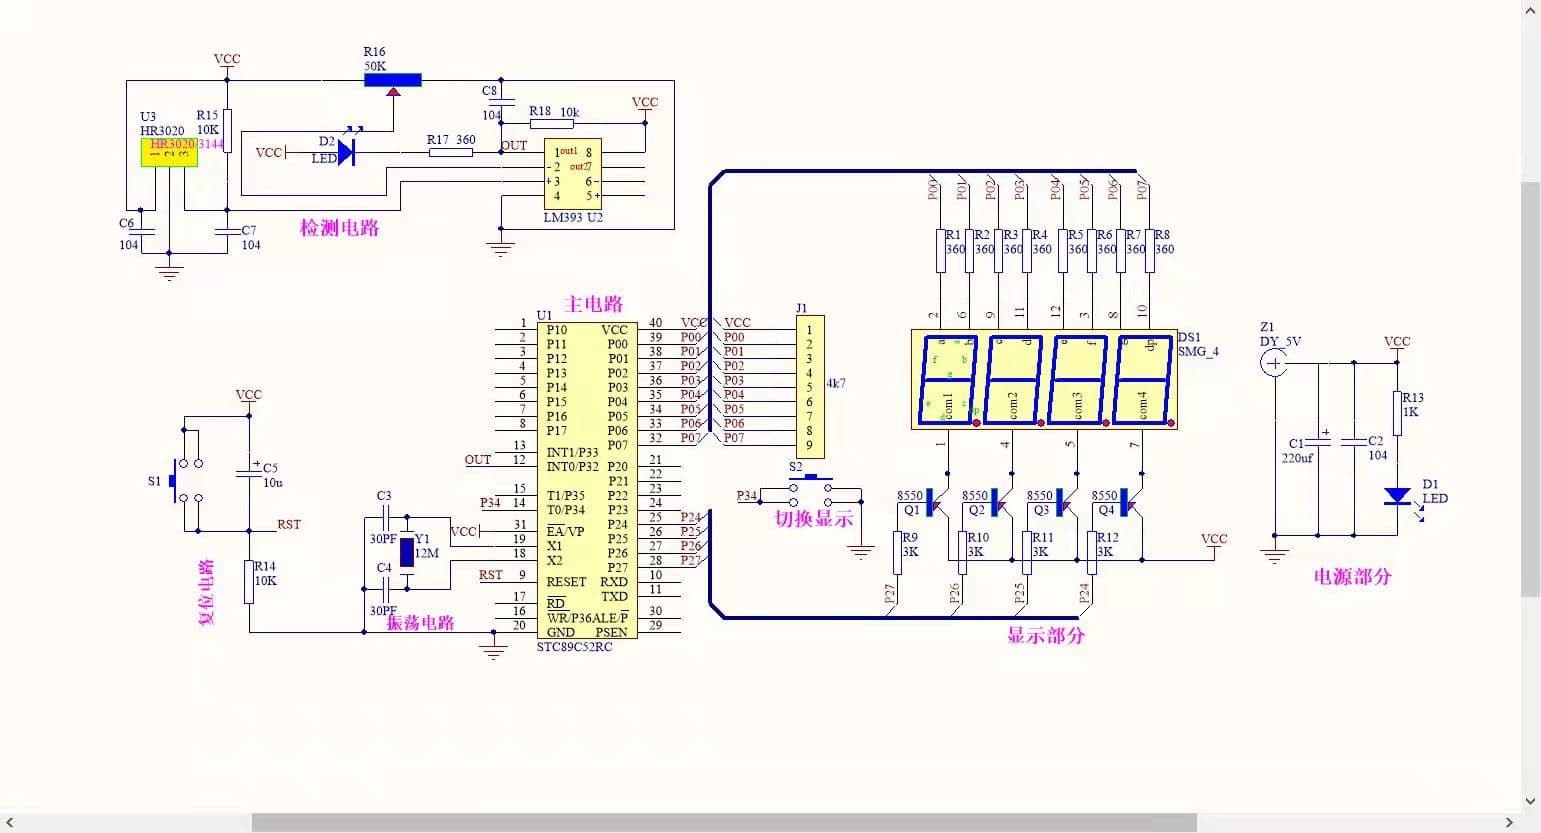Click the HR3020 hall sensor symbol U3
The image size is (1541, 833).
click(169, 152)
